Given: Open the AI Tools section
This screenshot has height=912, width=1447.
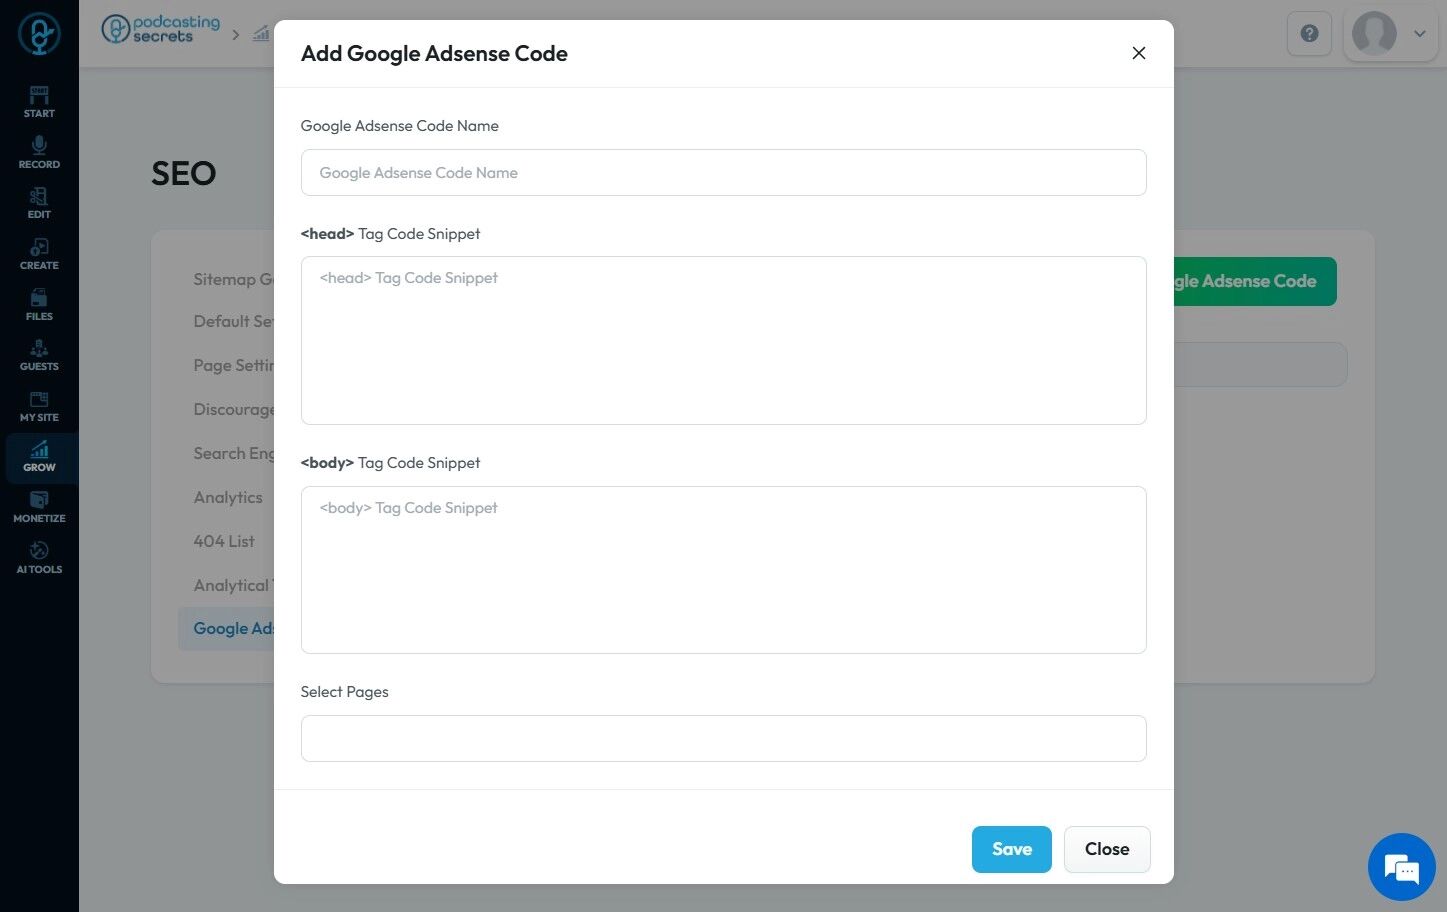Looking at the screenshot, I should click(39, 558).
